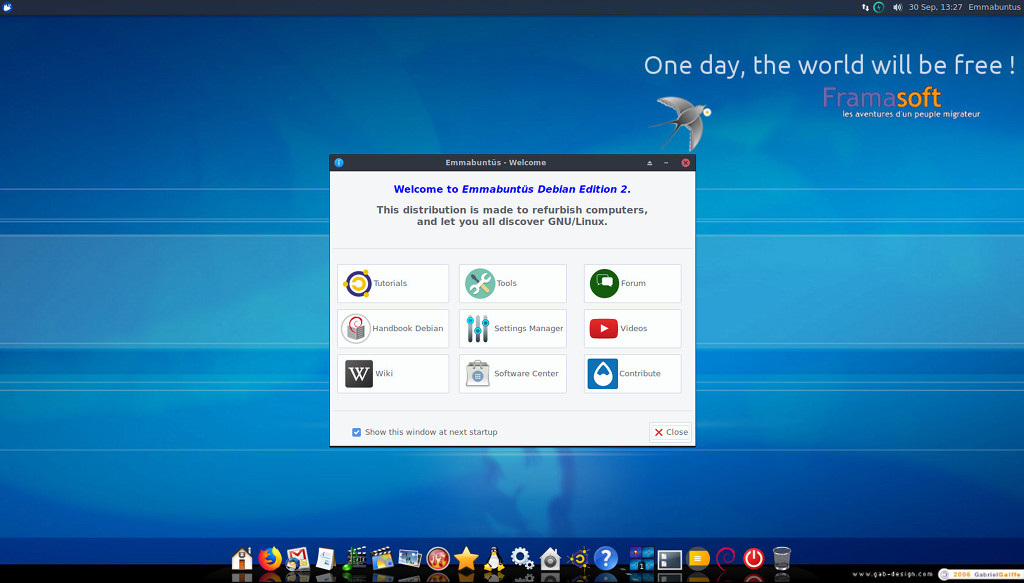Click the red flame circle icon in the dock
Viewport: 1024px width, 583px height.
438,559
